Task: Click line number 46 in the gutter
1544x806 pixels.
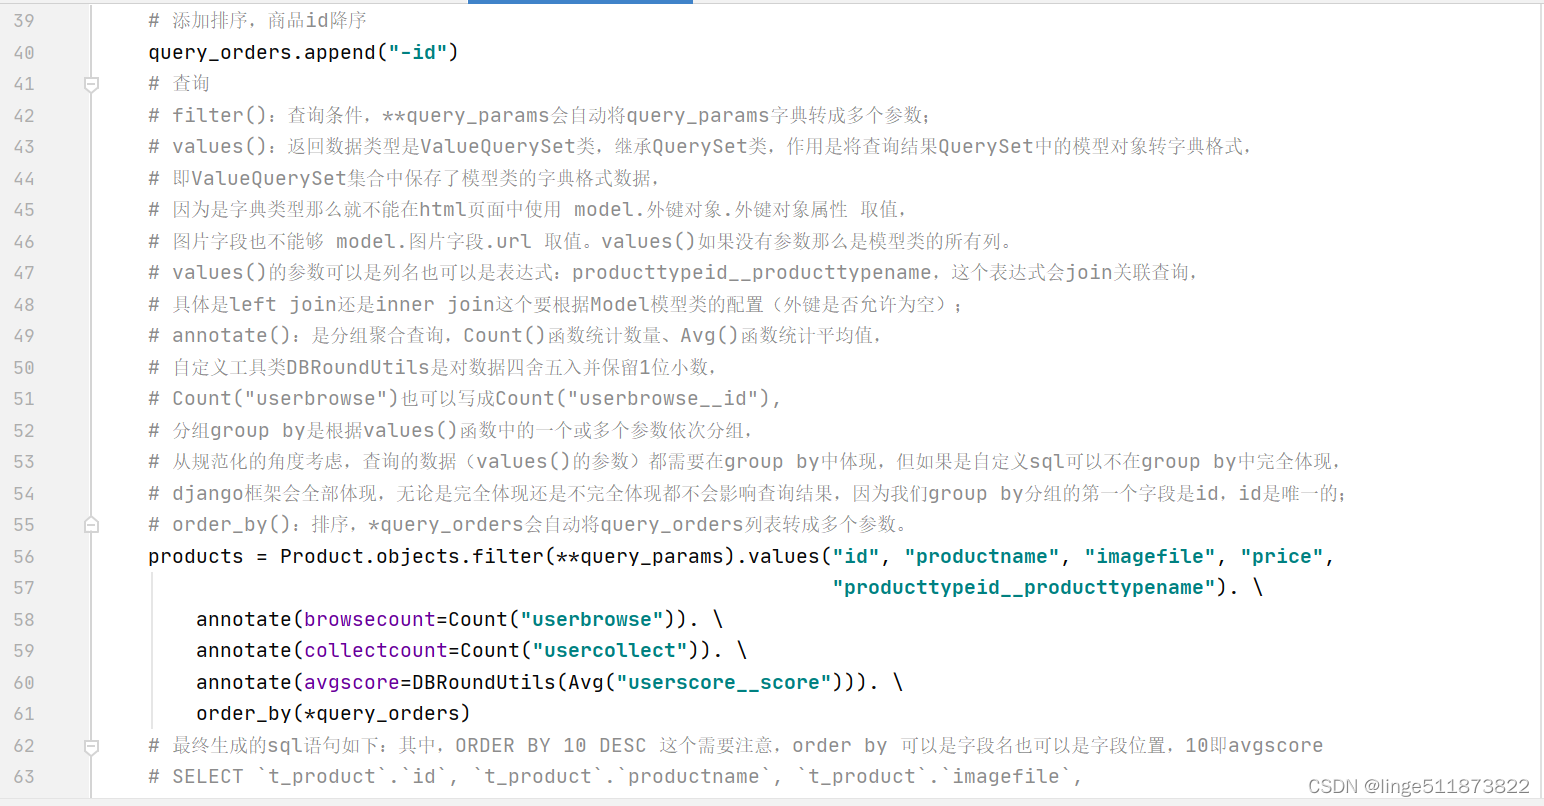Action: click(x=24, y=241)
